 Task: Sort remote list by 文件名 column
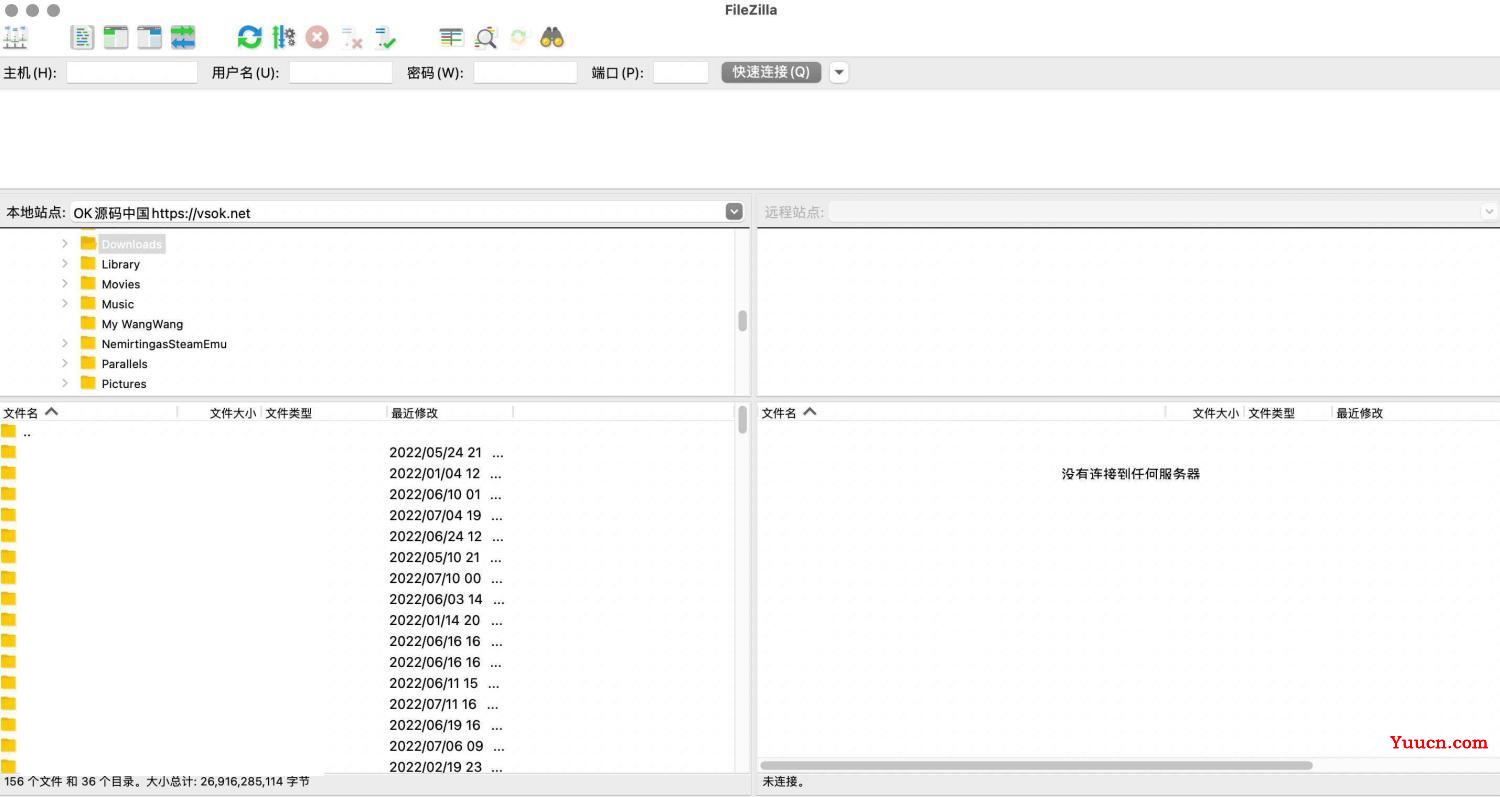(x=962, y=412)
